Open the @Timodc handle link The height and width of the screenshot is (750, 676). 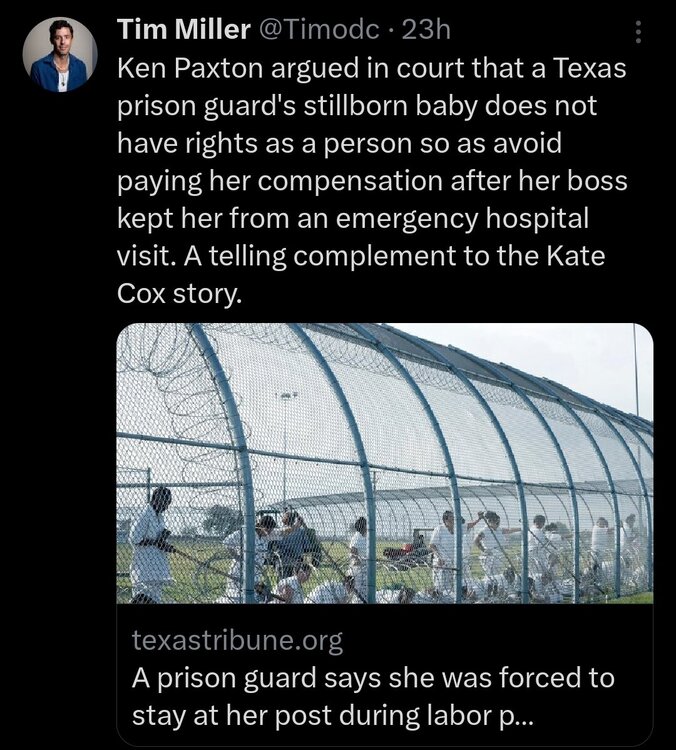[x=319, y=30]
